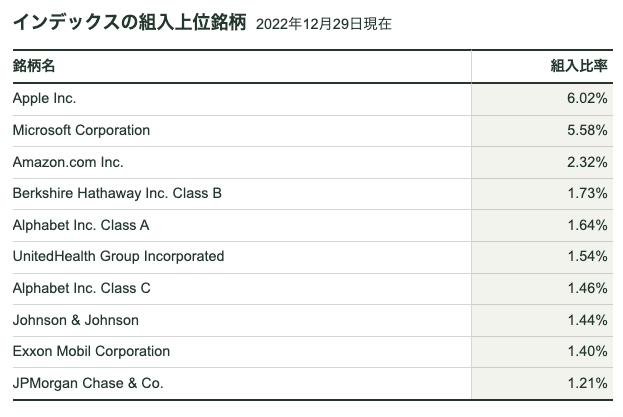Click the Amazon.com Inc. name

click(x=68, y=162)
